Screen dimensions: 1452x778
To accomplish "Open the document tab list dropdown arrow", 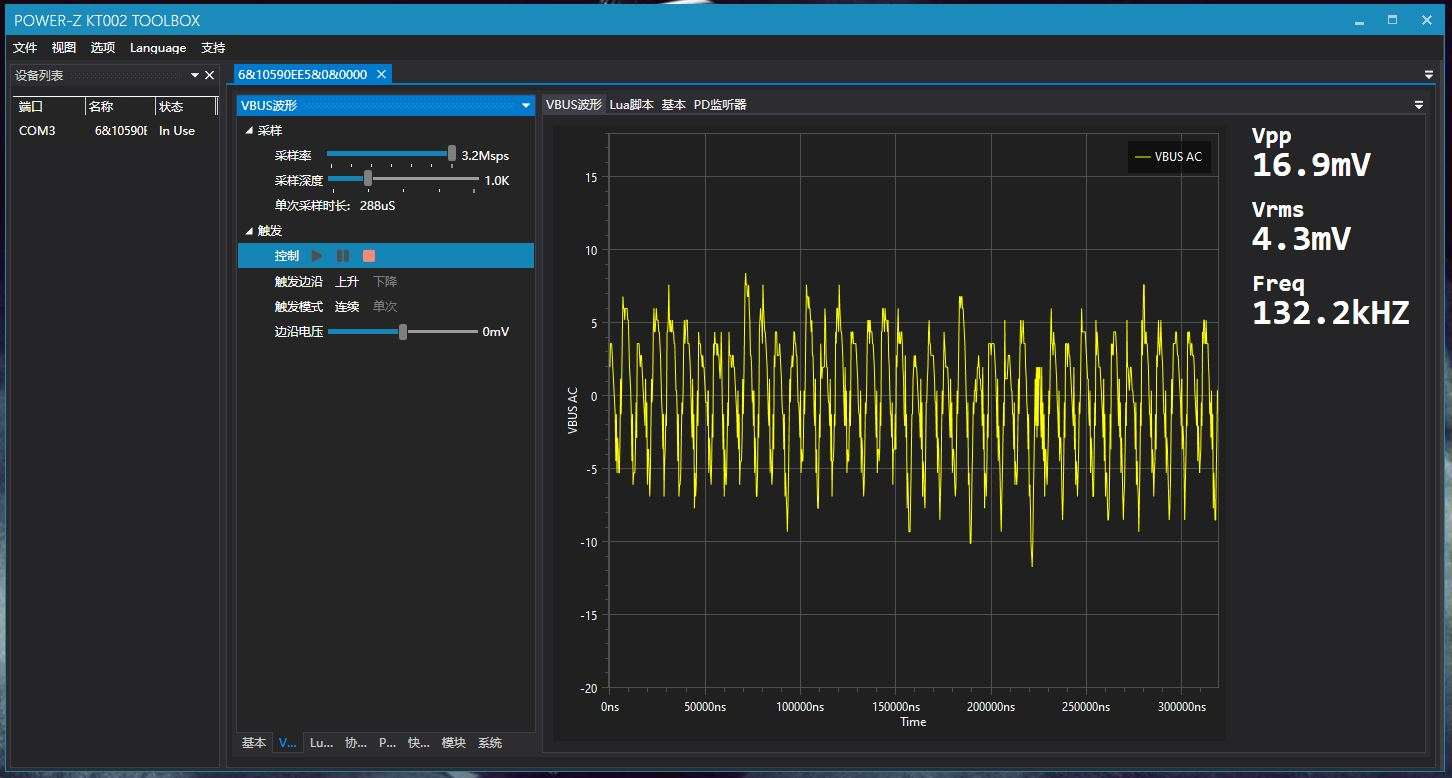I will pos(1429,74).
